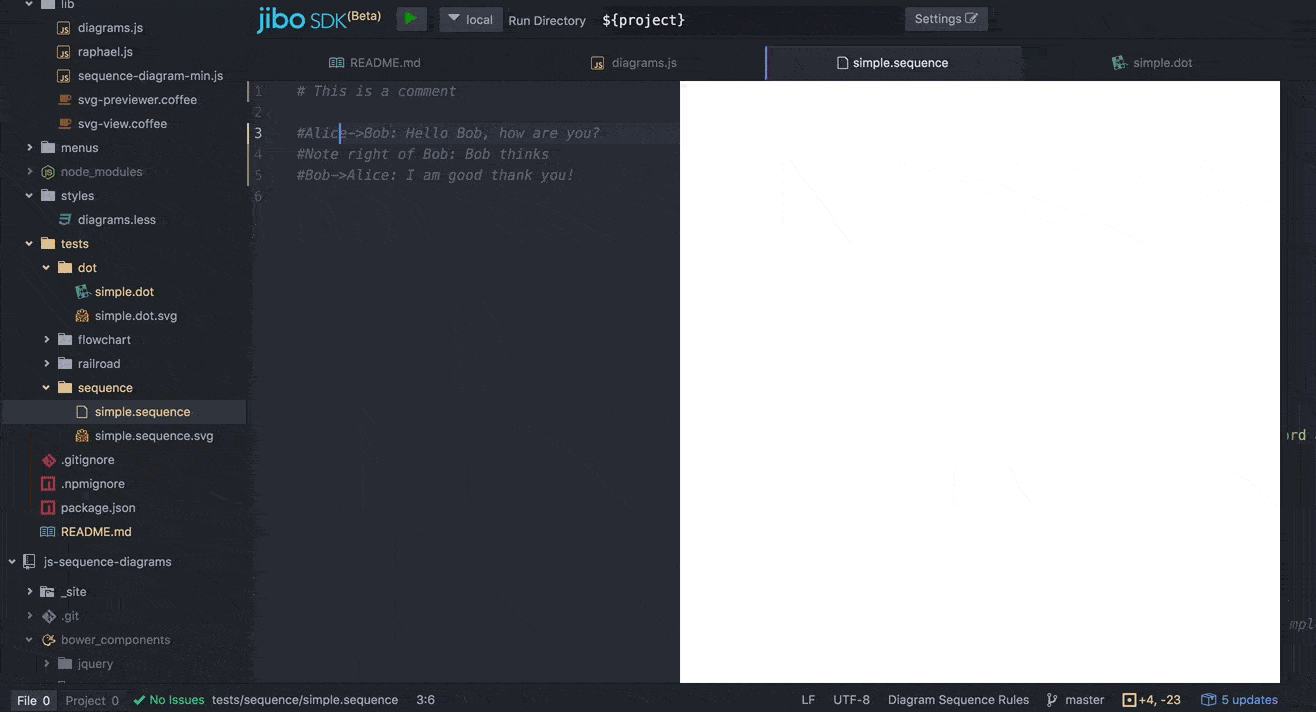Open the local target dropdown
Viewport: 1316px width, 712px height.
(470, 19)
